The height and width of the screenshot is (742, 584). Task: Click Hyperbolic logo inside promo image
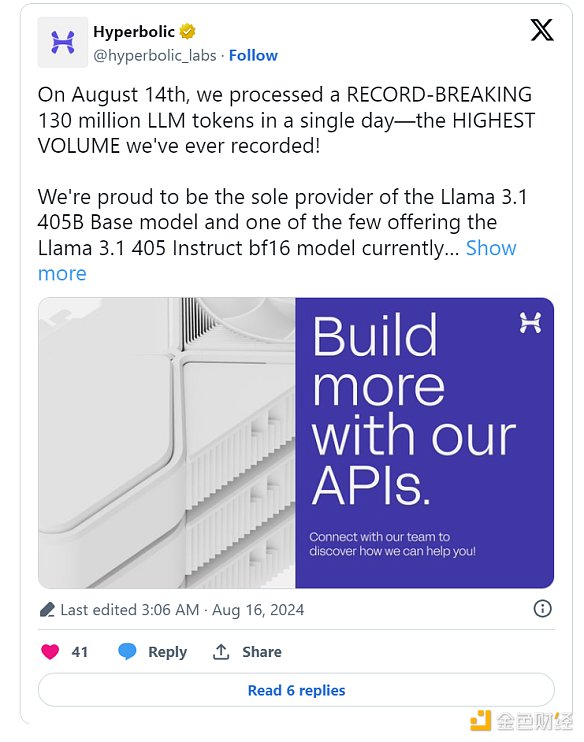coord(530,323)
